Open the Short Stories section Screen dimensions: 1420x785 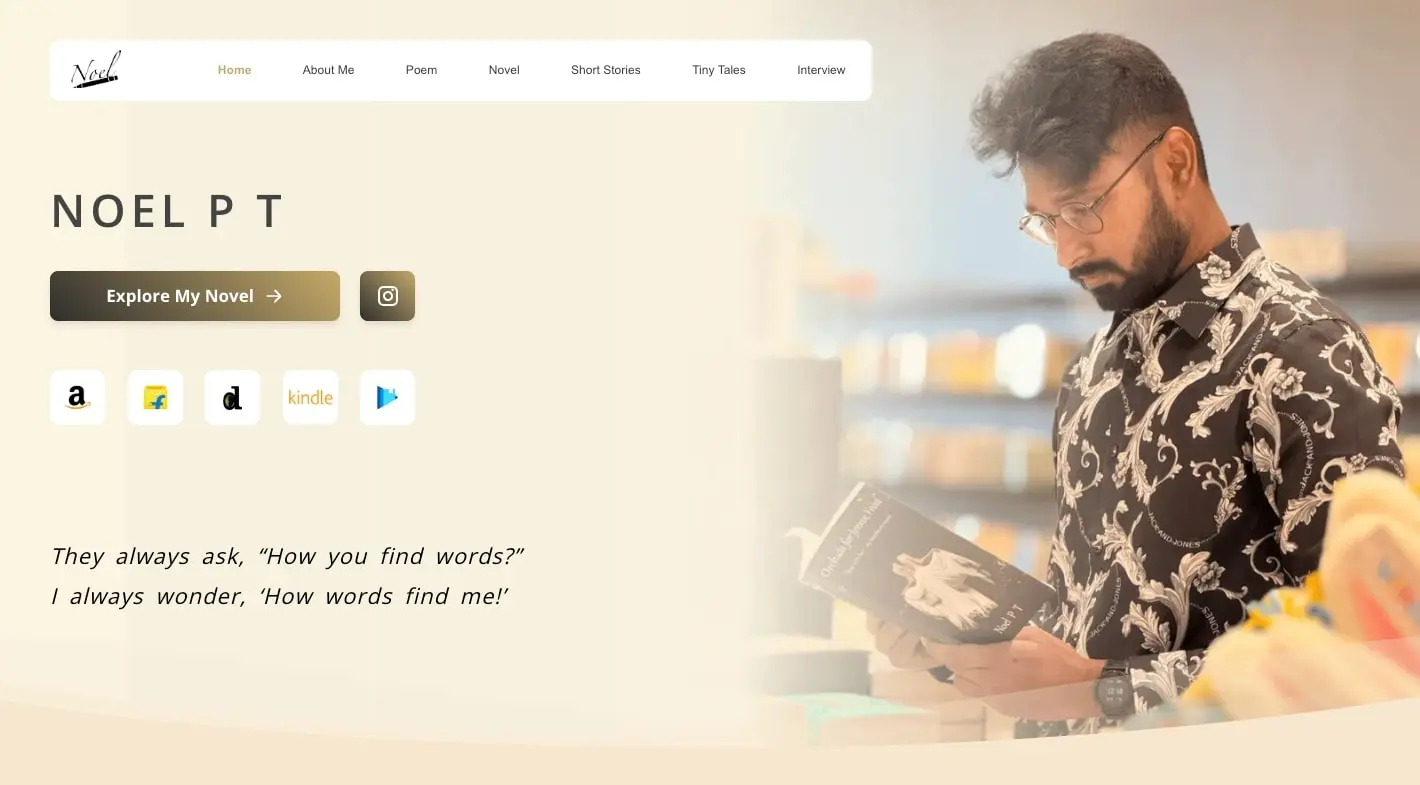(x=606, y=70)
